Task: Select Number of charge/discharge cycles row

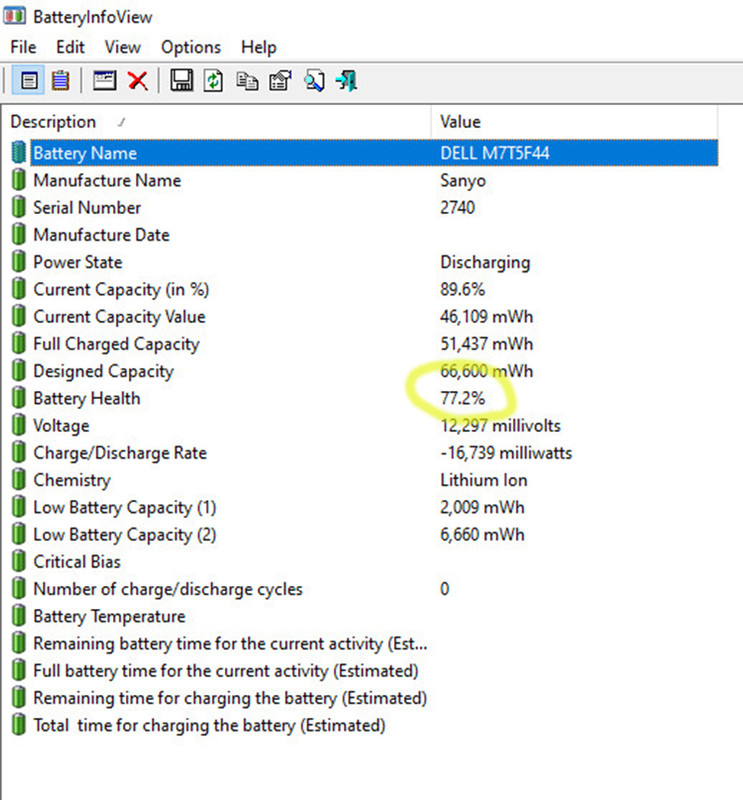Action: [364, 589]
